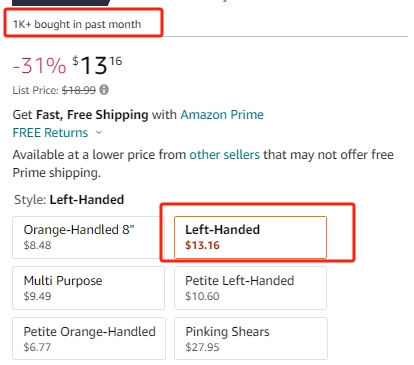The width and height of the screenshot is (414, 365).
Task: Click the info icon beside List Price
Action: coord(104,90)
